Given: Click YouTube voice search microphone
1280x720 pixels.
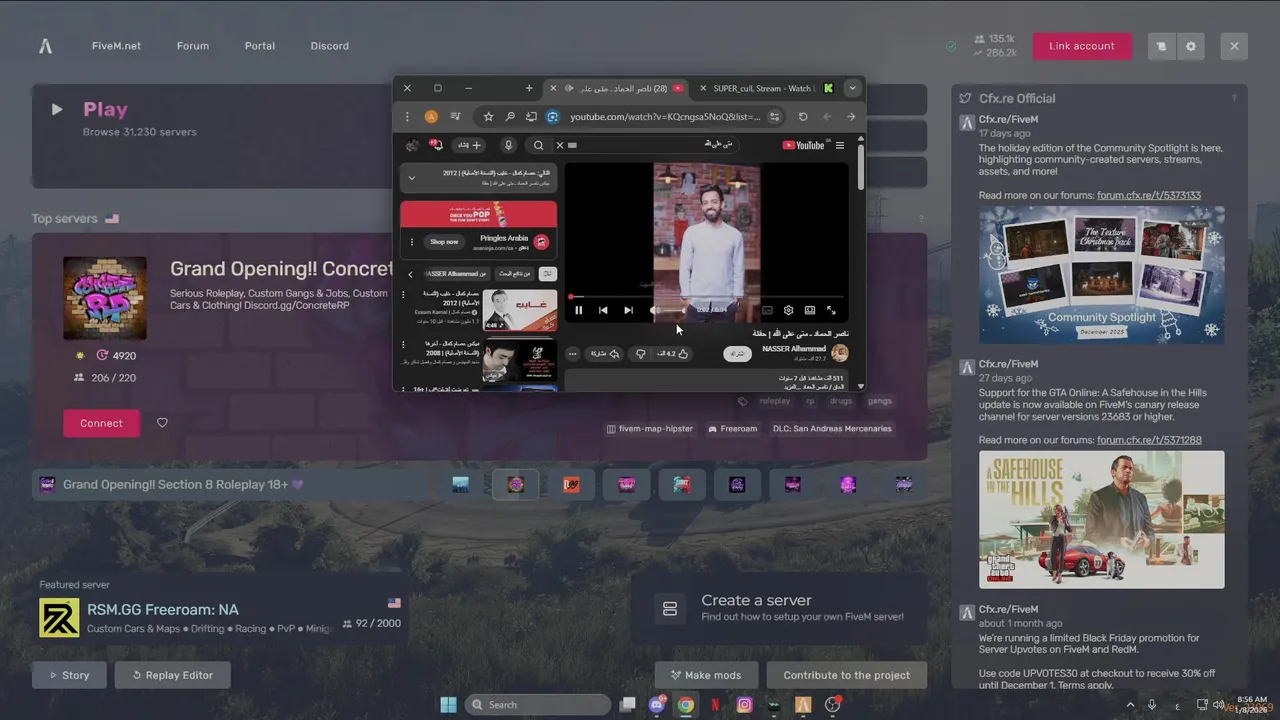Looking at the screenshot, I should 508,145.
